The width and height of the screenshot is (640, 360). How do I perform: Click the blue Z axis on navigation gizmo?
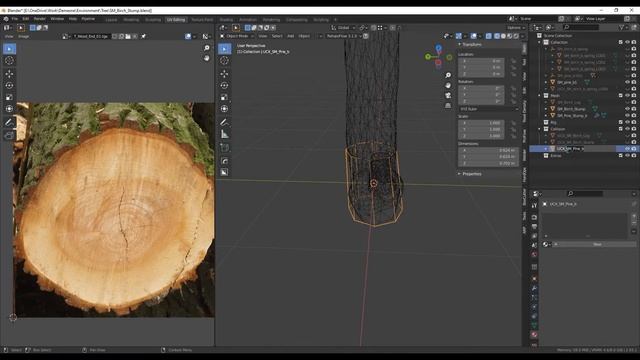[438, 48]
